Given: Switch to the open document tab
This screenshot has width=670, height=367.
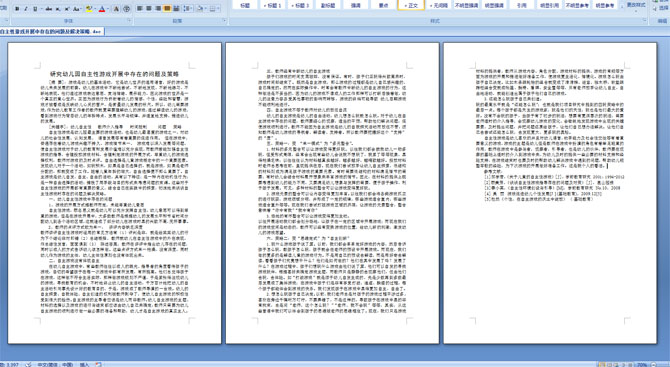Looking at the screenshot, I should pos(52,32).
